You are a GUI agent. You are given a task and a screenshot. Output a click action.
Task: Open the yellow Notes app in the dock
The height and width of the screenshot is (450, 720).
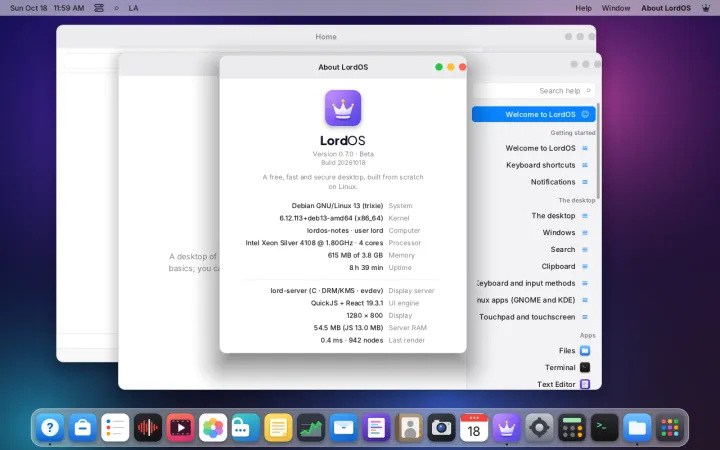278,428
